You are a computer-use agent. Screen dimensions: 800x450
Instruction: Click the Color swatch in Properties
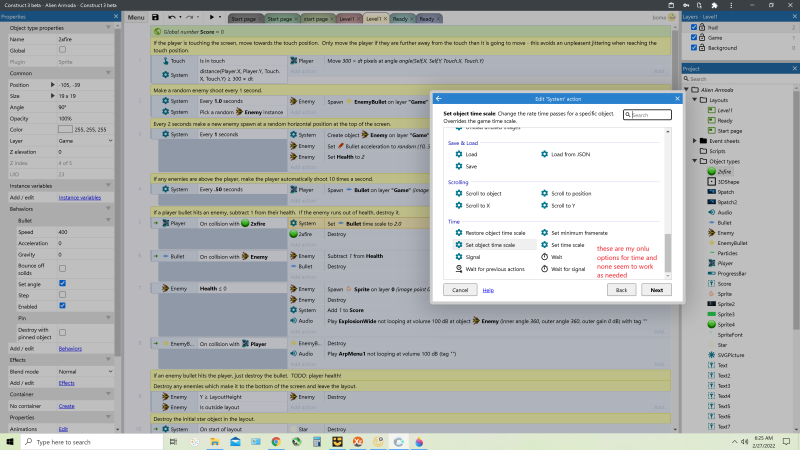tap(65, 130)
